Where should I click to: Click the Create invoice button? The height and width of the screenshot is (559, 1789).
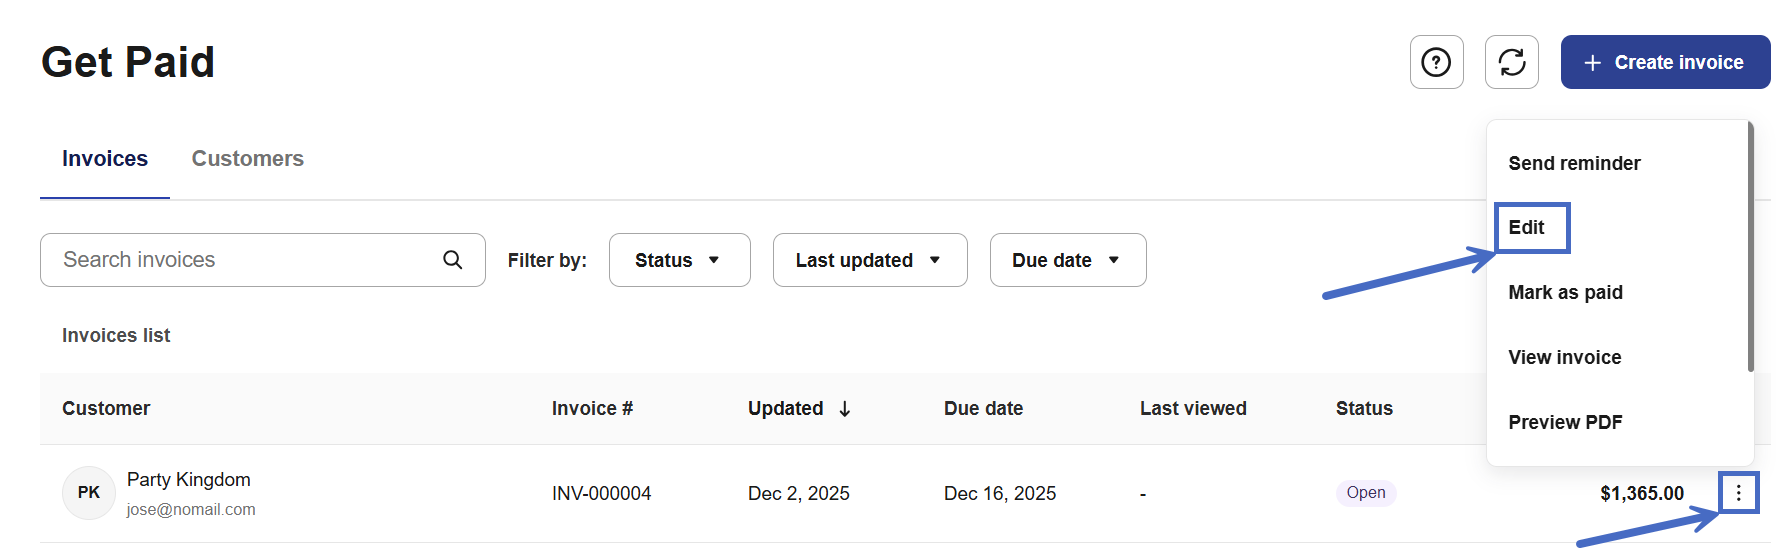pyautogui.click(x=1665, y=62)
